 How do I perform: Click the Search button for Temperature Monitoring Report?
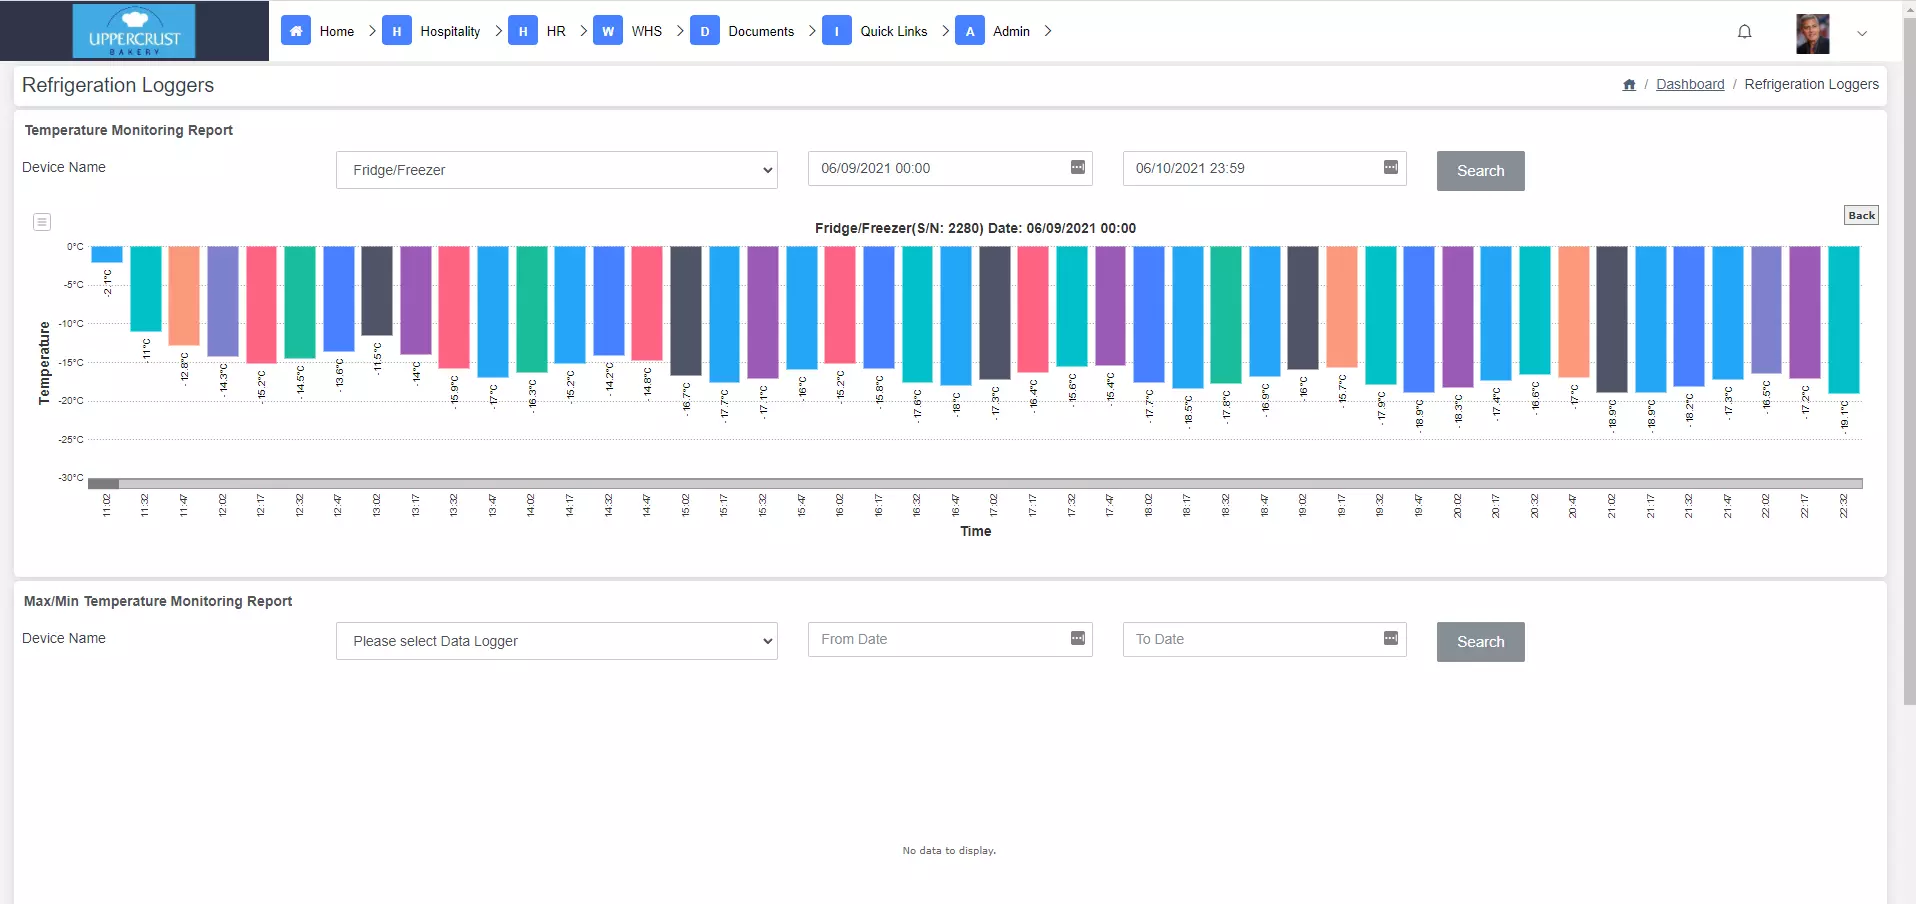click(x=1479, y=170)
